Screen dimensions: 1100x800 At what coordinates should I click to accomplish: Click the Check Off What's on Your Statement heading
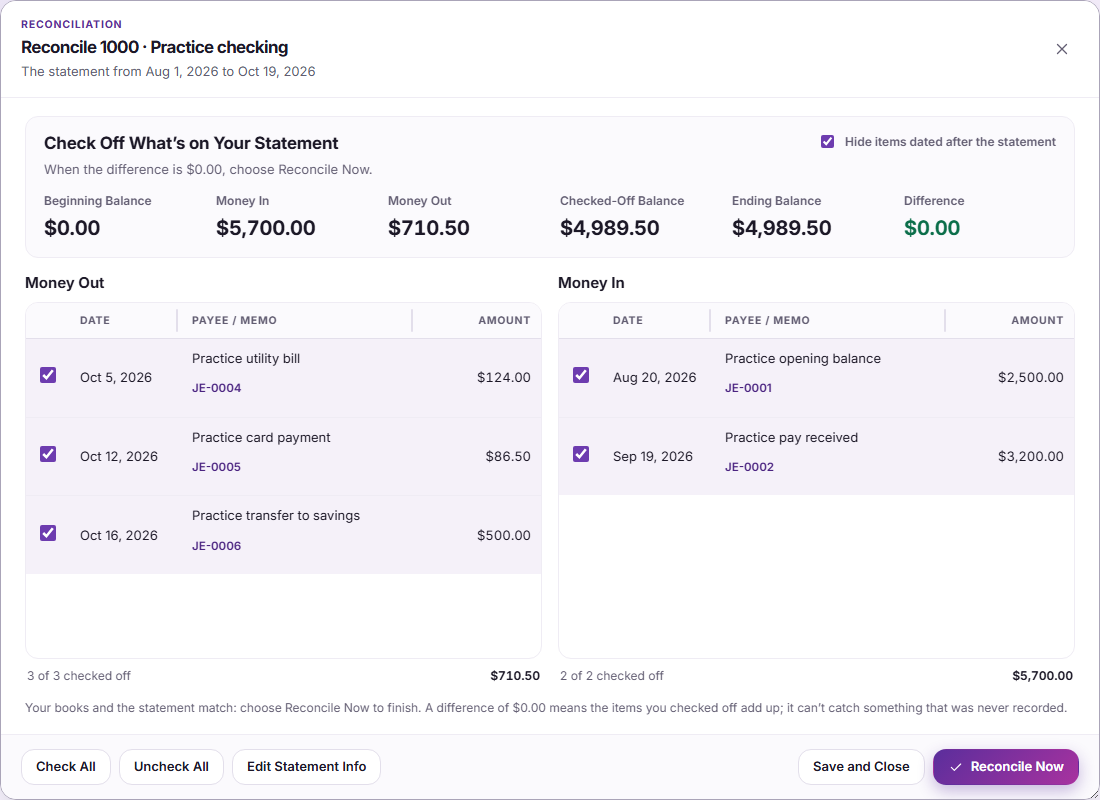pyautogui.click(x=191, y=143)
